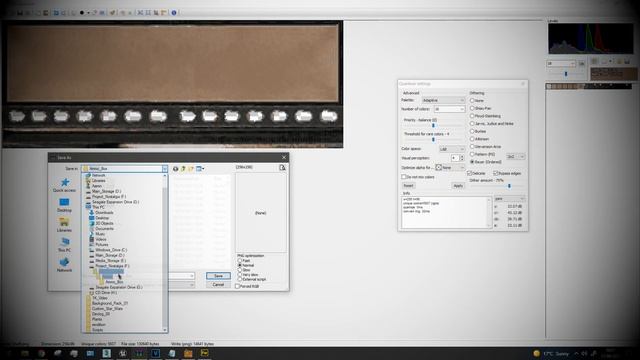The height and width of the screenshot is (360, 640).
Task: Click the Threshold for rare colors slider handle
Action: (433, 140)
